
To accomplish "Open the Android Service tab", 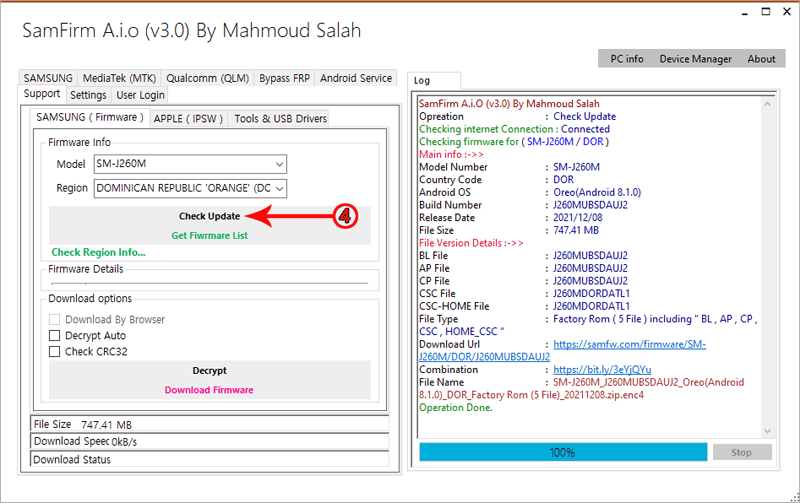I will coord(356,78).
